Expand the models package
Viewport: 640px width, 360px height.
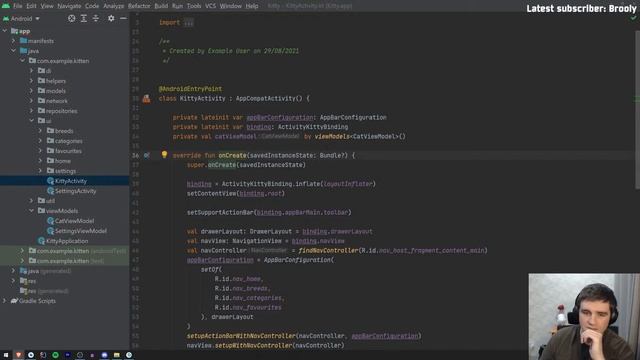click(x=31, y=91)
